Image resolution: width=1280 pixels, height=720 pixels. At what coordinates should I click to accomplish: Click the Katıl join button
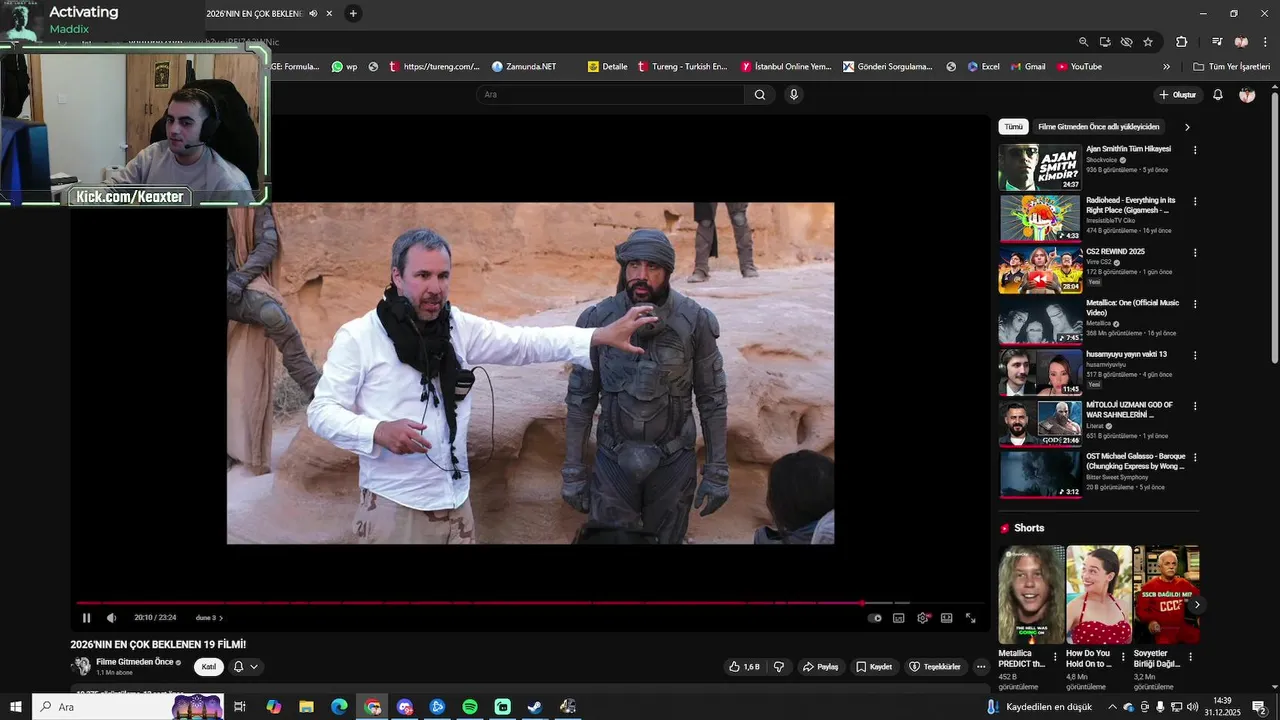tap(209, 667)
